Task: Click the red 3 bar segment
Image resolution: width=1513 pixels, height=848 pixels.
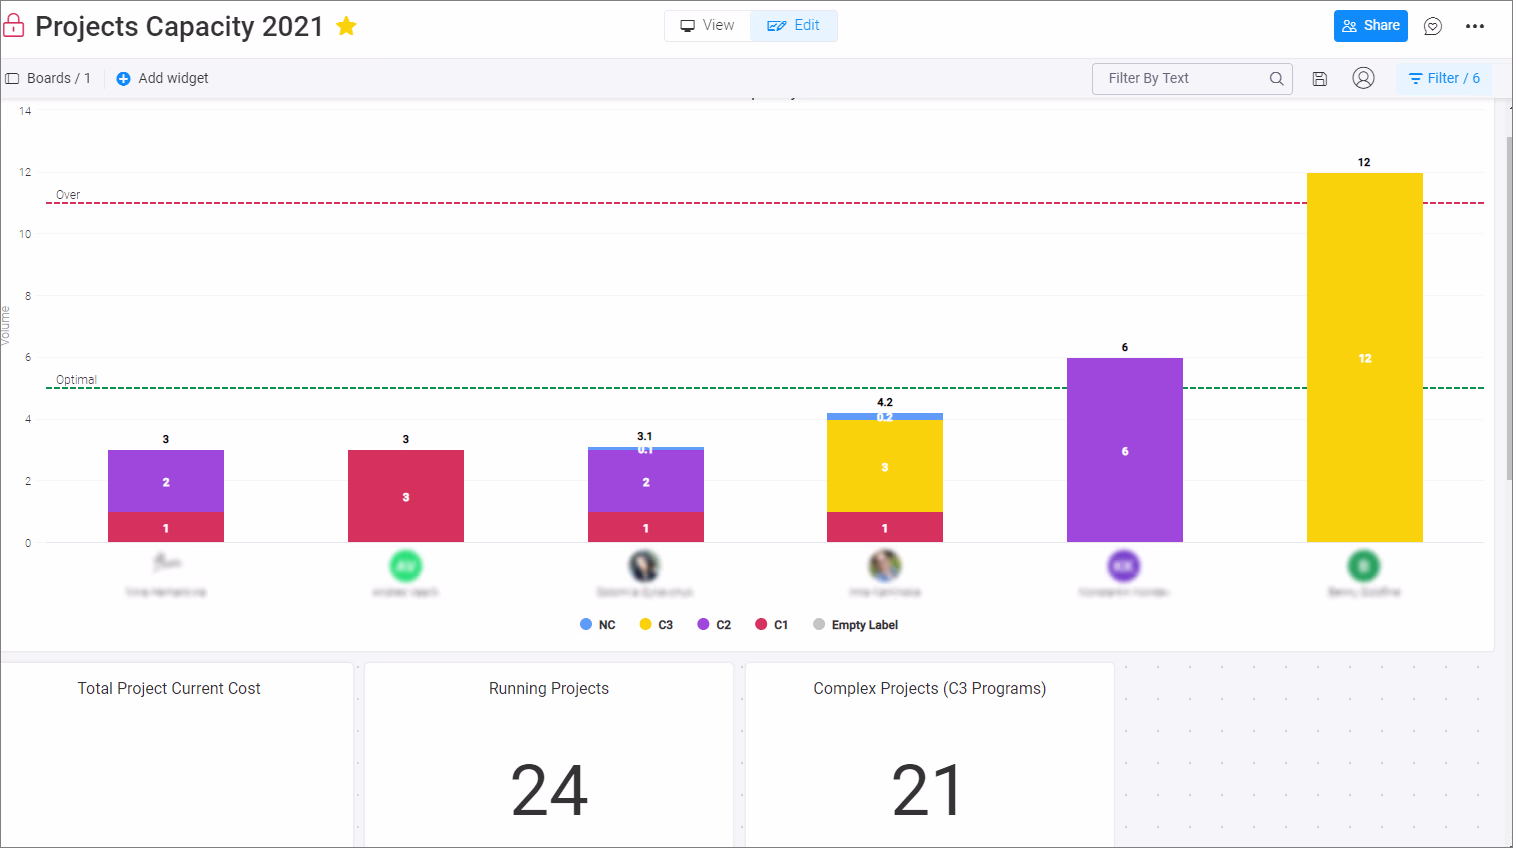Action: click(405, 496)
